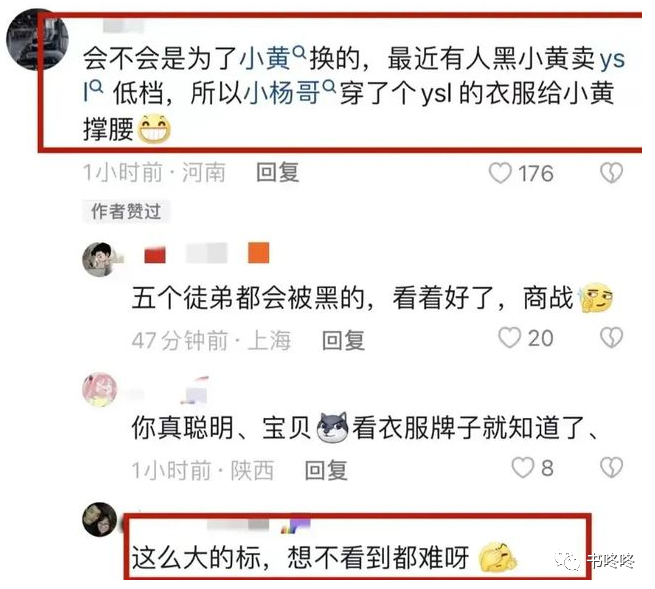Image resolution: width=655 pixels, height=589 pixels.
Task: Like the 商战 comment with 20 likes
Action: pyautogui.click(x=509, y=338)
